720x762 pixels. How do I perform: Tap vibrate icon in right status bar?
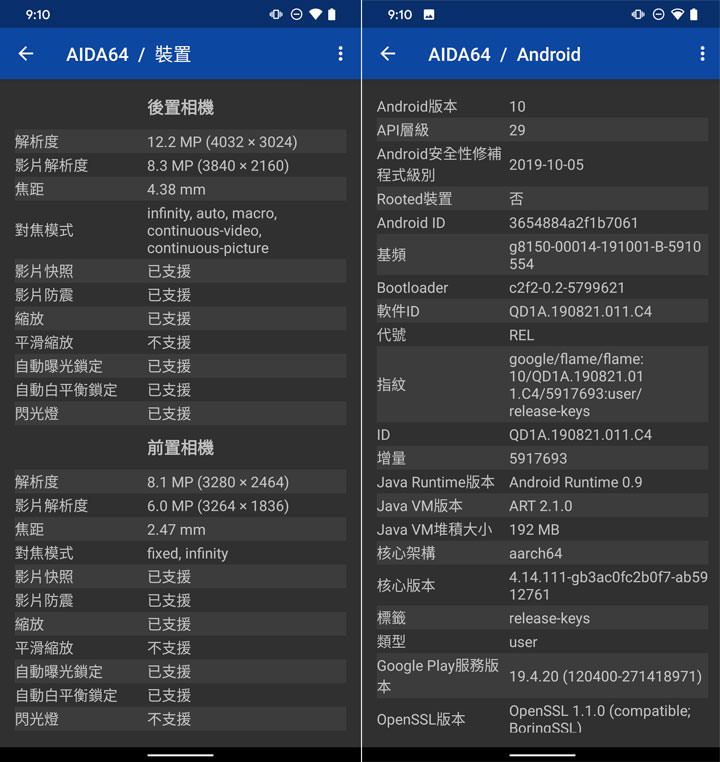click(x=638, y=15)
